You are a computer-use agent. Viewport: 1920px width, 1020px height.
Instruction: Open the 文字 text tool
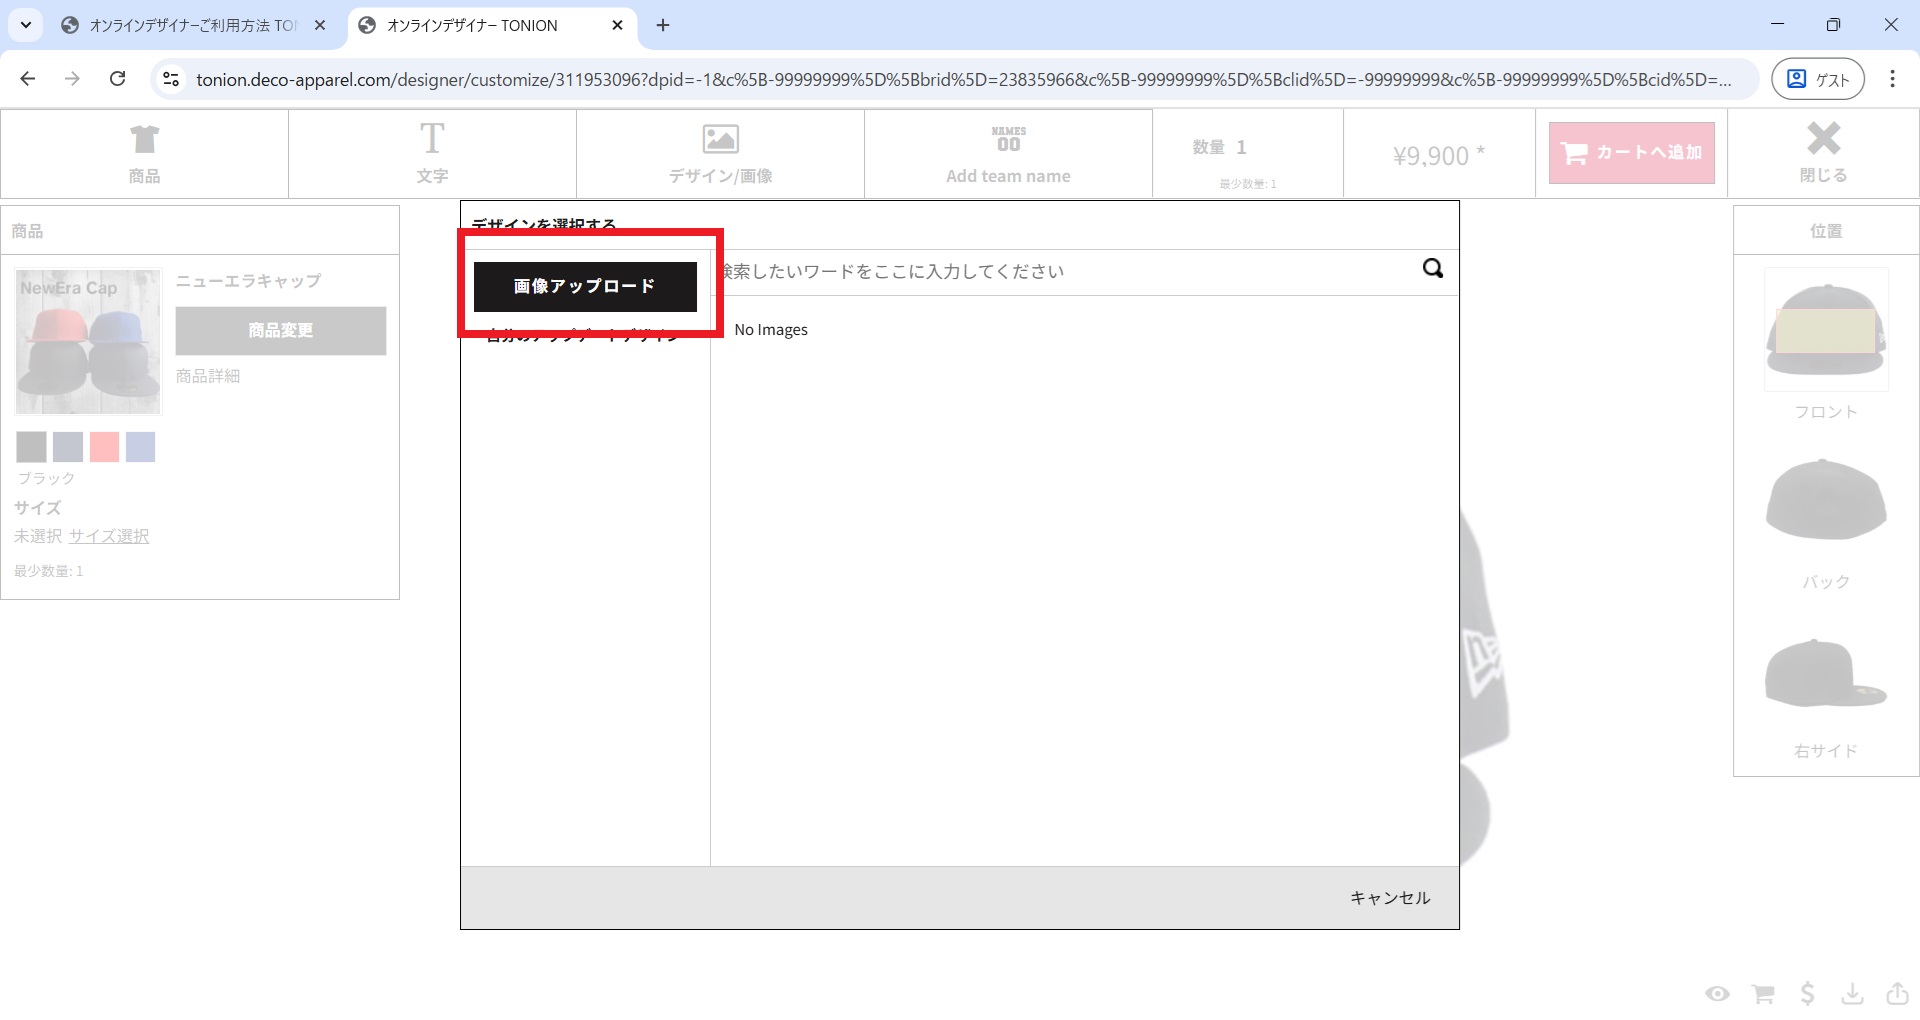coord(432,154)
